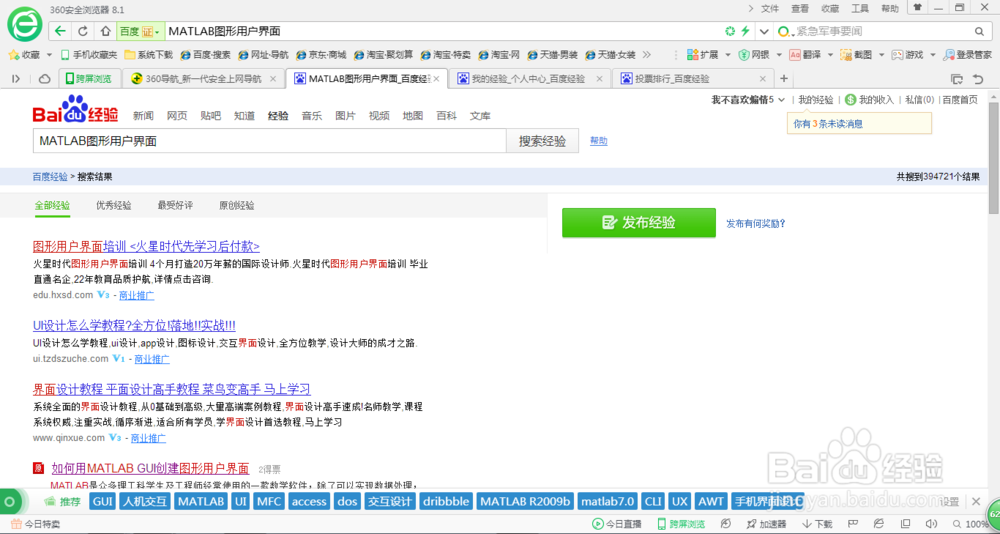Screen dimensions: 1000x534
Task: Click the MATLAB R2009b recommendation tag
Action: [x=526, y=501]
